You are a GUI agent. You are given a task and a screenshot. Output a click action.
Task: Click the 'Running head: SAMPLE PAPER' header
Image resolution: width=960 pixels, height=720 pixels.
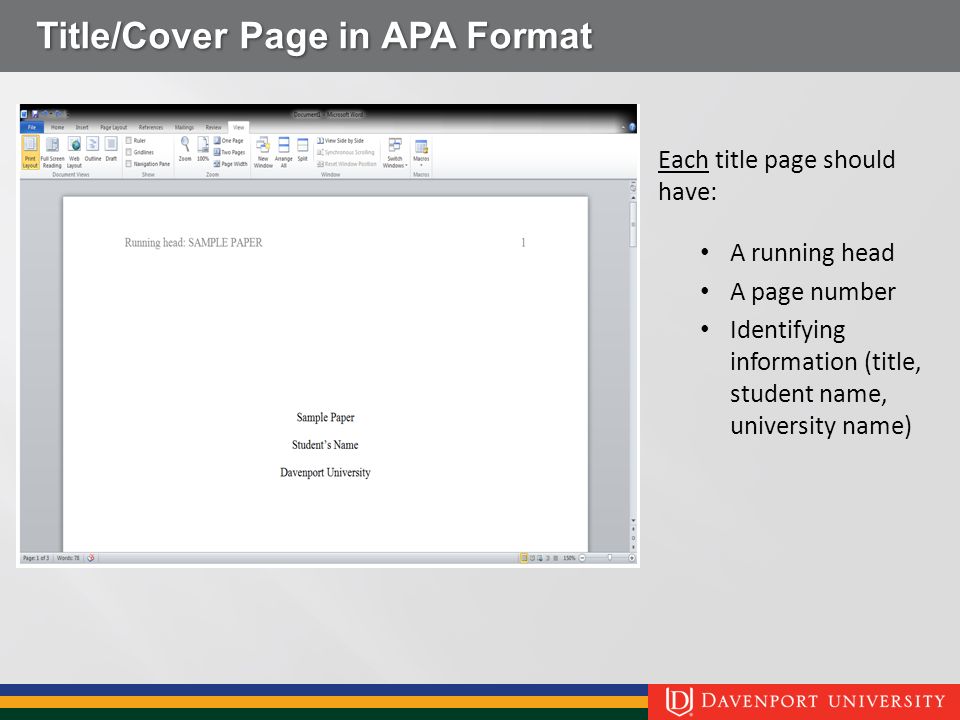[193, 242]
